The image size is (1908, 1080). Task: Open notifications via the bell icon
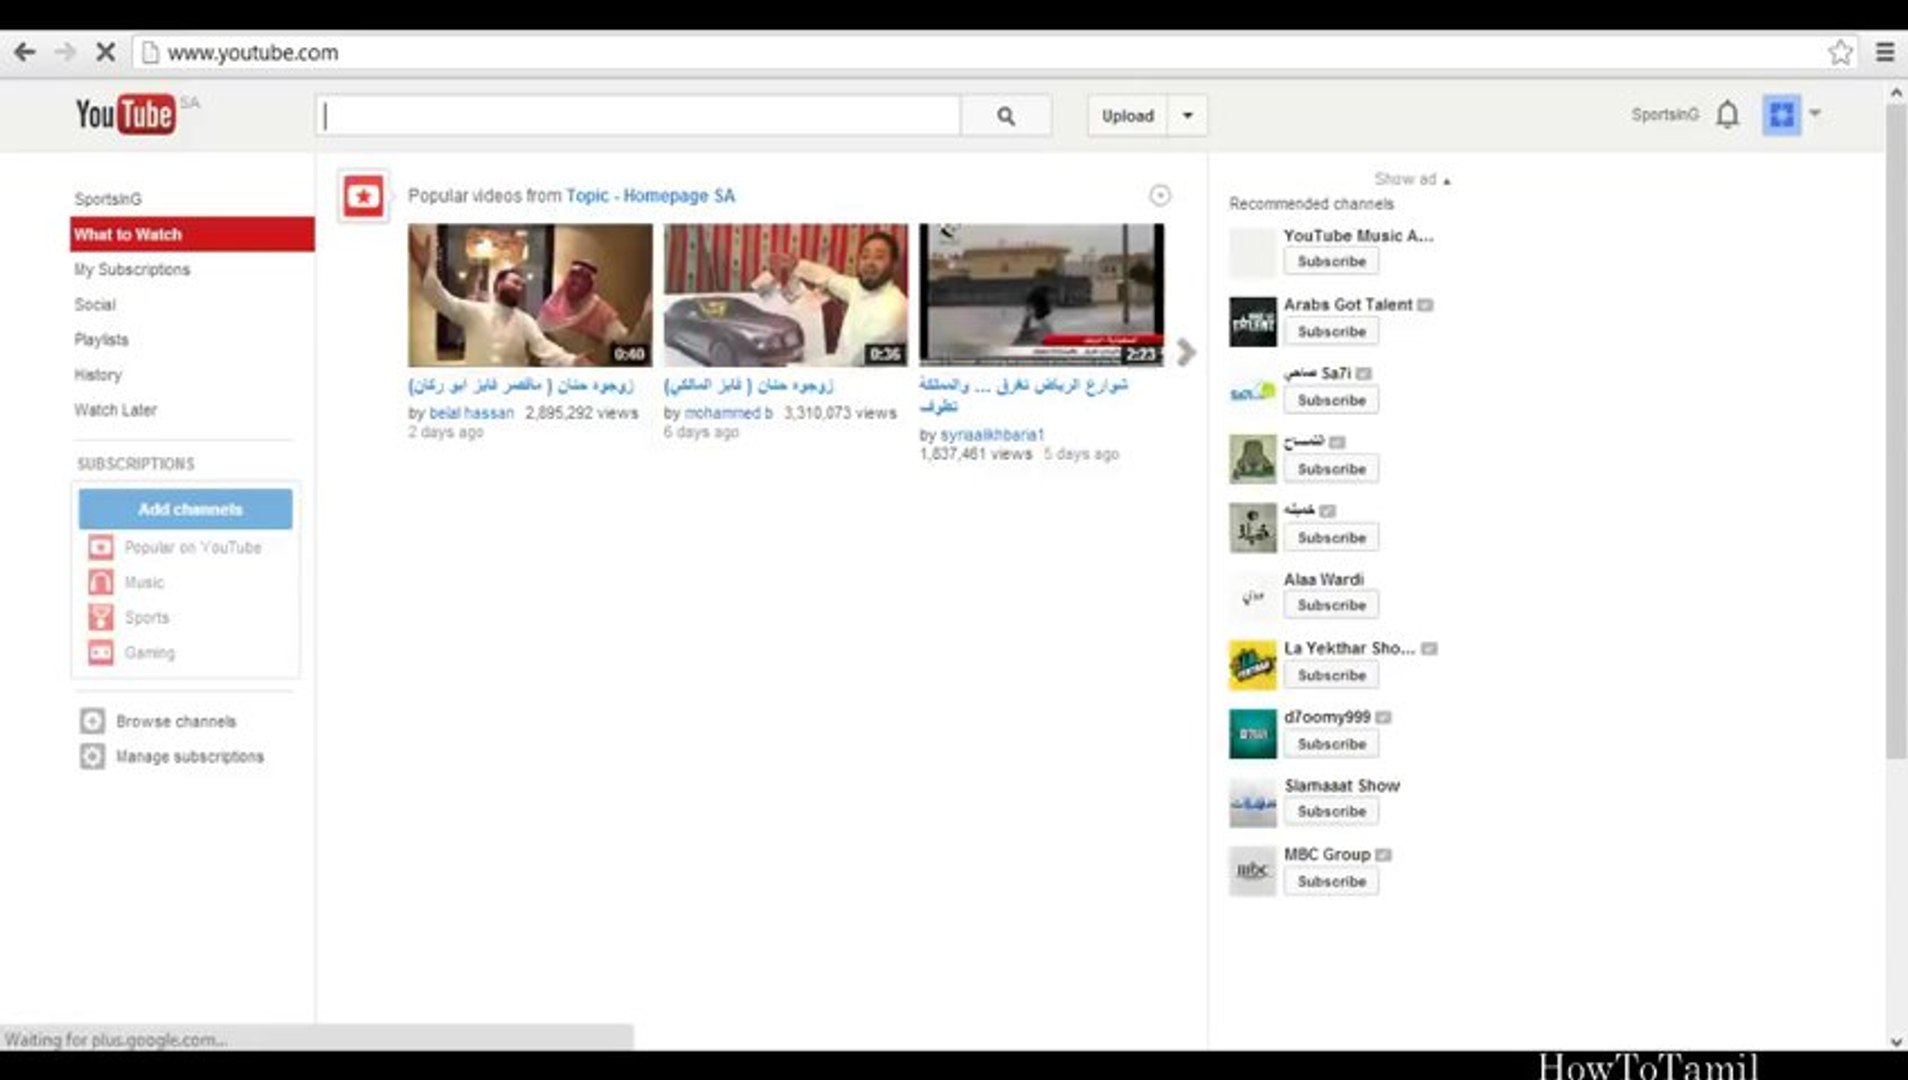coord(1726,115)
